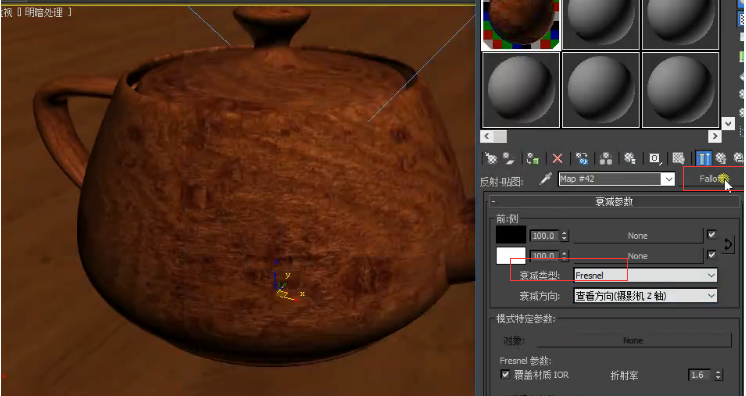This screenshot has height=396, width=746.
Task: Collapse the 衰减参数 rollout header
Action: (x=614, y=202)
